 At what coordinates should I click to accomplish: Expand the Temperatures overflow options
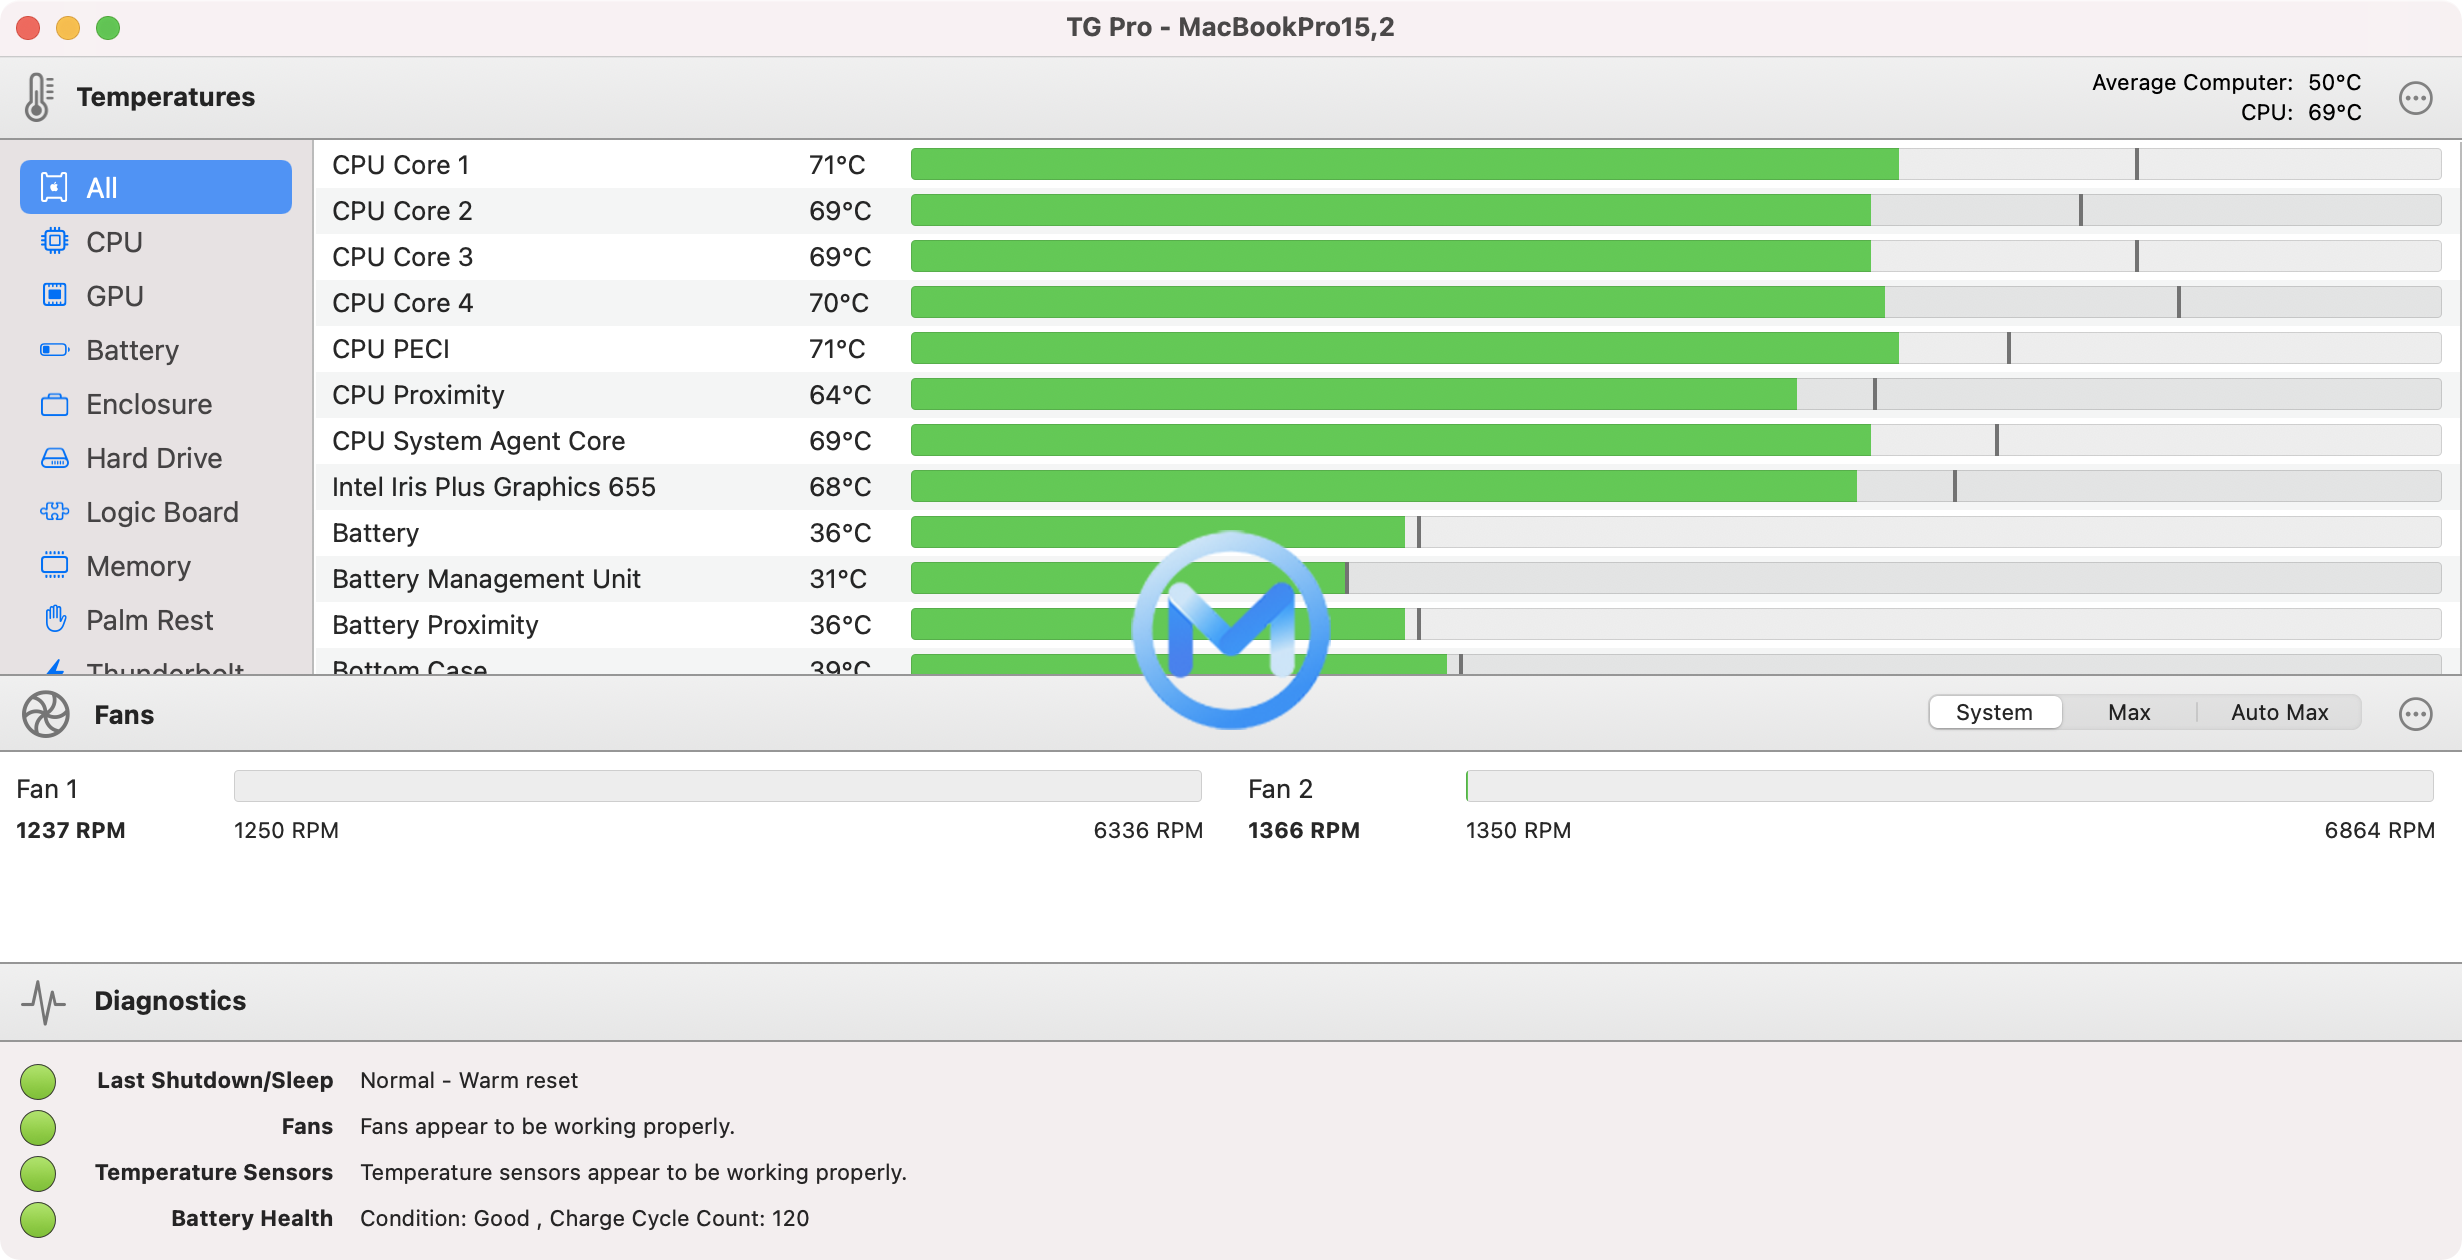pos(2415,96)
